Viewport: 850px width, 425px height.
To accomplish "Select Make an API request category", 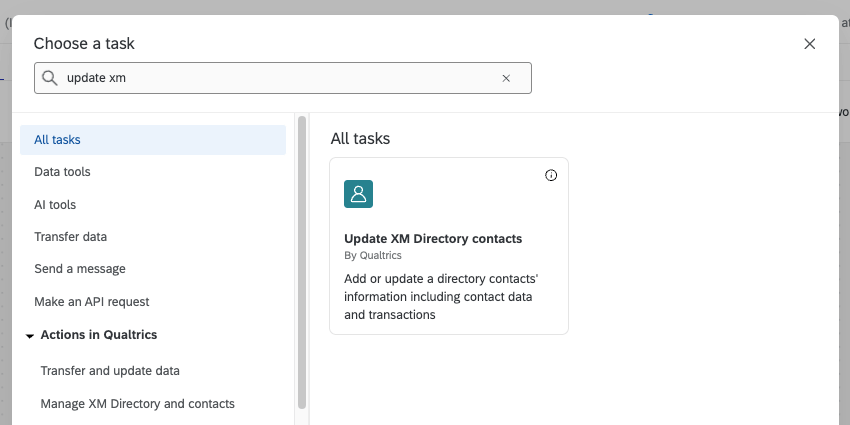I will (91, 301).
